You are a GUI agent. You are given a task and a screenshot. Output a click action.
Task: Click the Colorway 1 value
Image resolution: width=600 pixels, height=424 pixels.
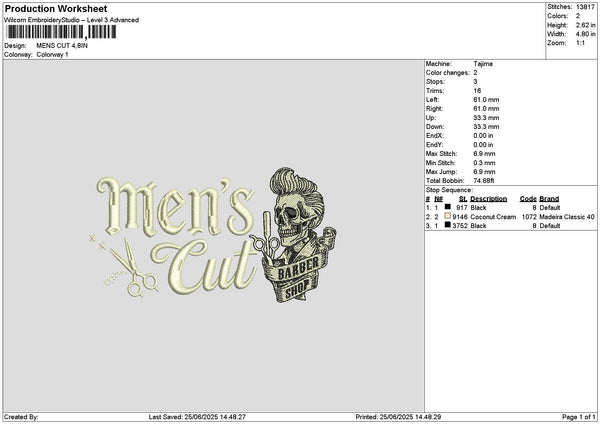pyautogui.click(x=52, y=55)
